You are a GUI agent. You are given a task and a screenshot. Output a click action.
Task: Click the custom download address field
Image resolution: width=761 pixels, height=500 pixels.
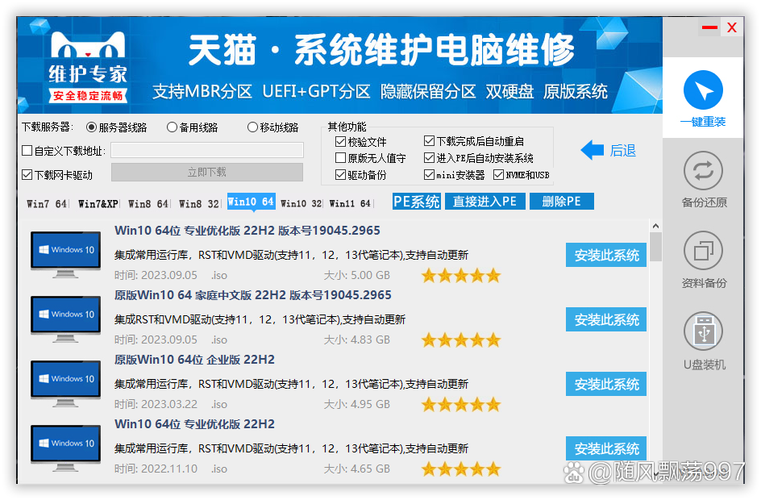pos(207,150)
